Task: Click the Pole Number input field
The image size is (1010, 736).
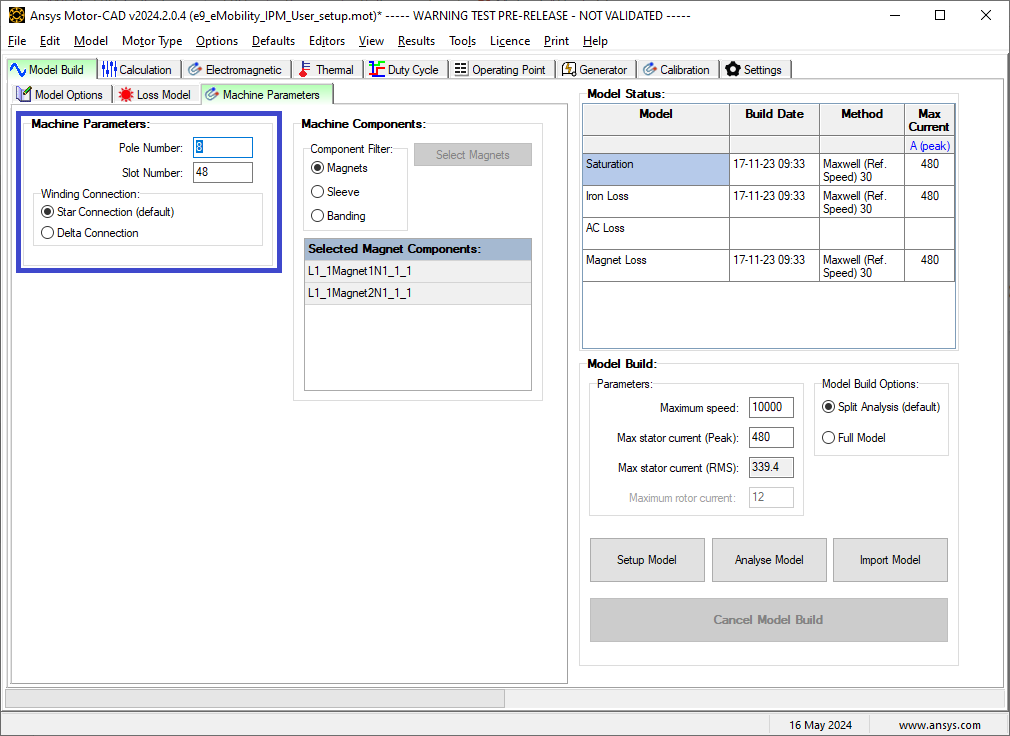Action: (x=223, y=147)
